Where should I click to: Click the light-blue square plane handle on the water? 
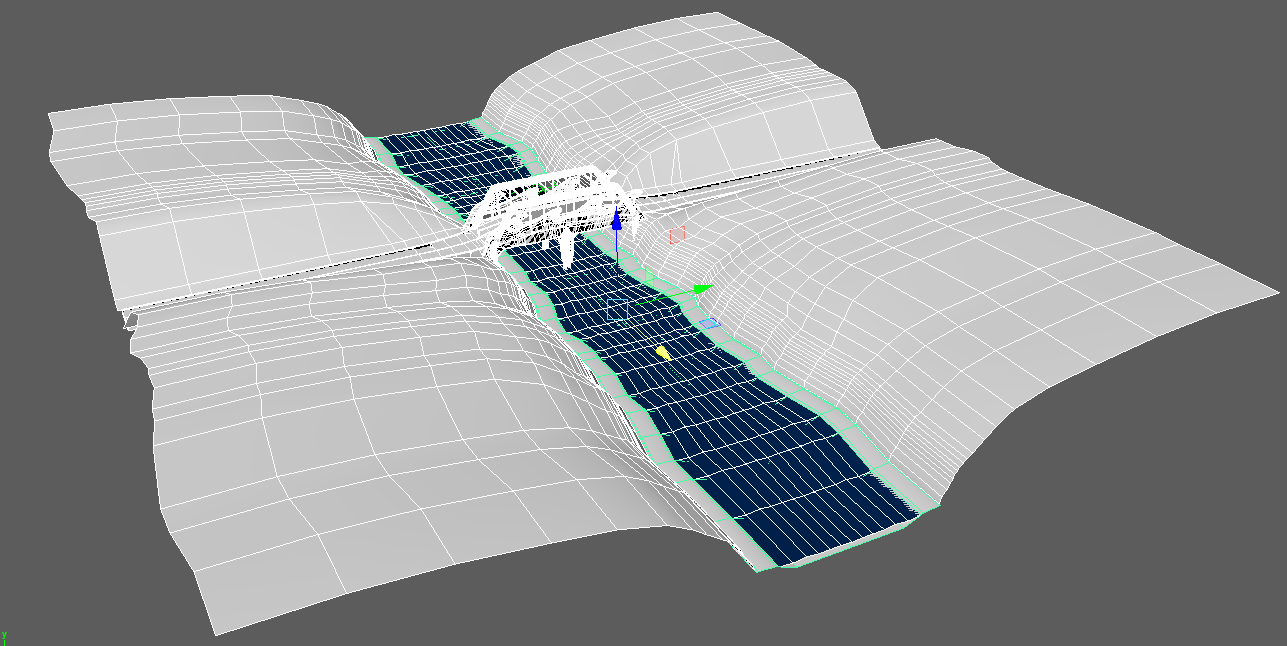pos(617,308)
